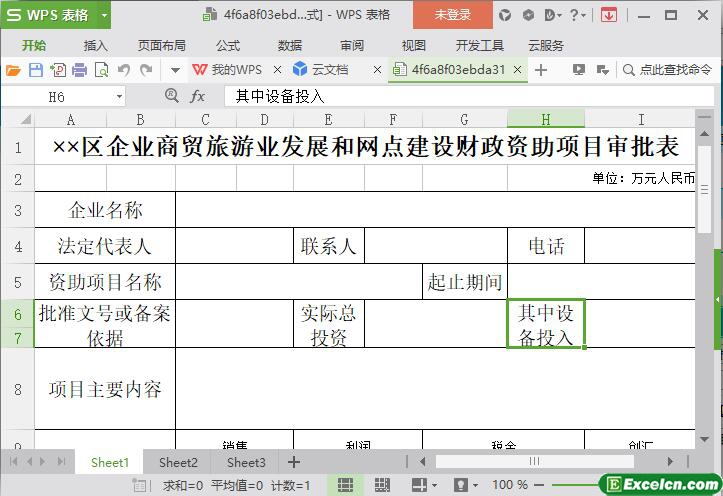This screenshot has width=723, height=496.
Task: Close the 云文档 document tab
Action: [x=376, y=70]
